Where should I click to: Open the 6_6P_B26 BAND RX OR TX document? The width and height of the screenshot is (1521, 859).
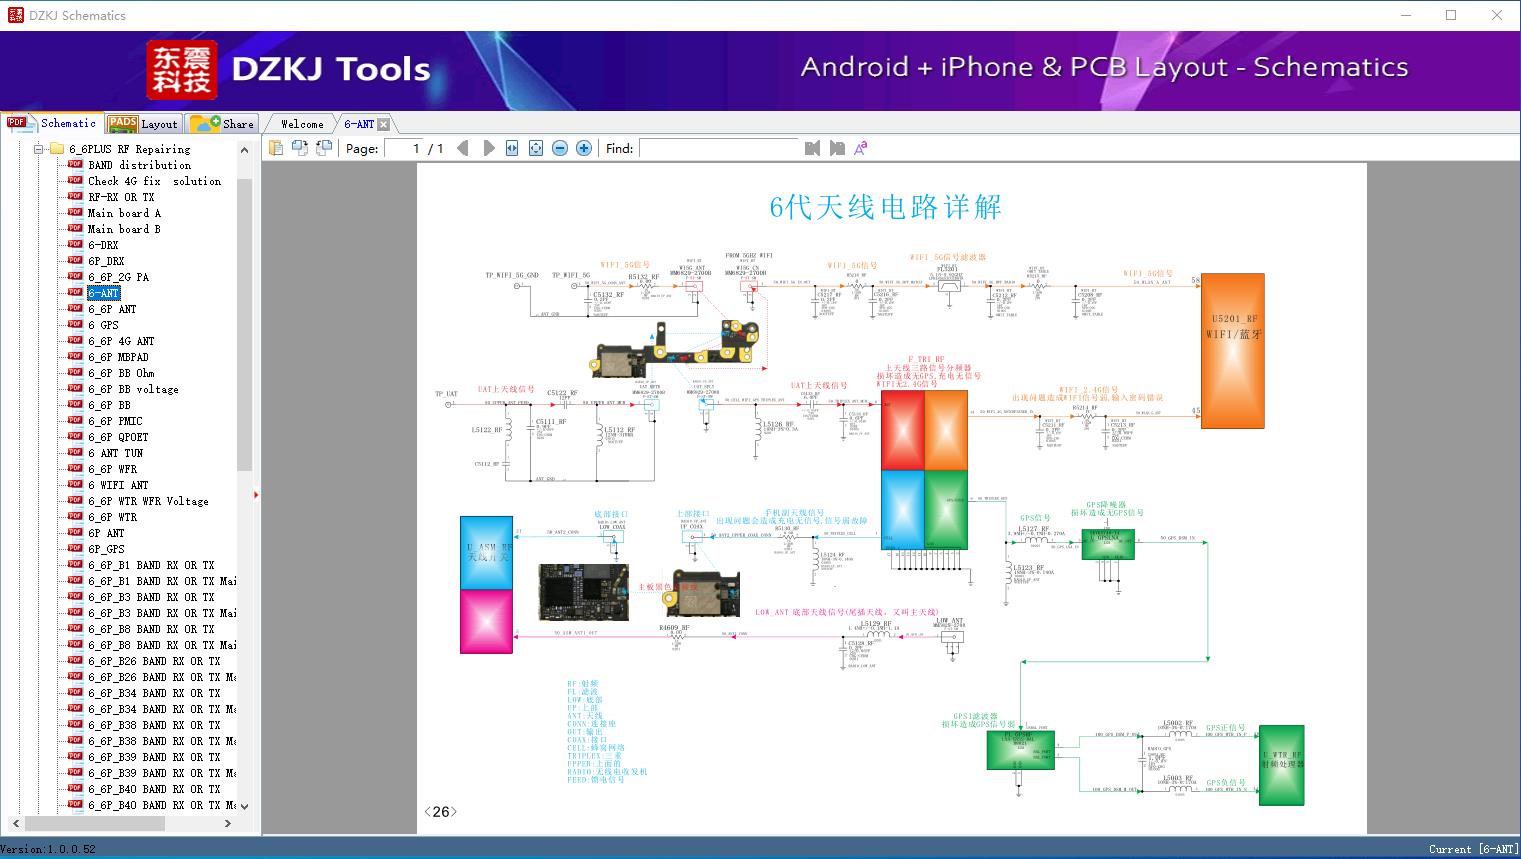pyautogui.click(x=154, y=661)
